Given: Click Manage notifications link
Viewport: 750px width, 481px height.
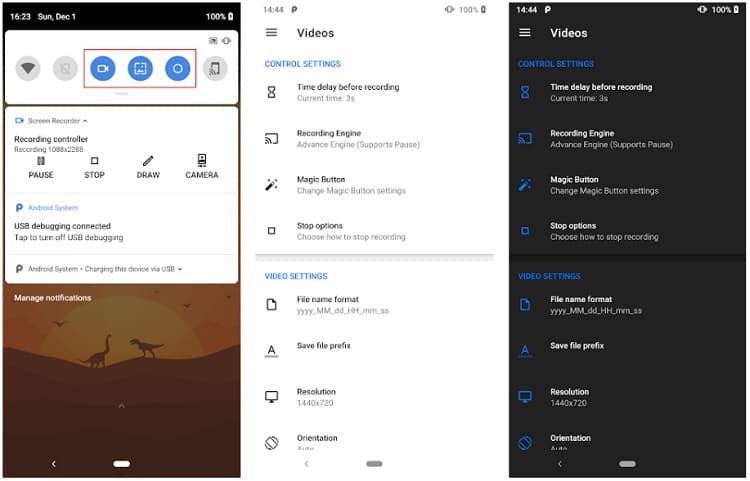Looking at the screenshot, I should tap(52, 298).
